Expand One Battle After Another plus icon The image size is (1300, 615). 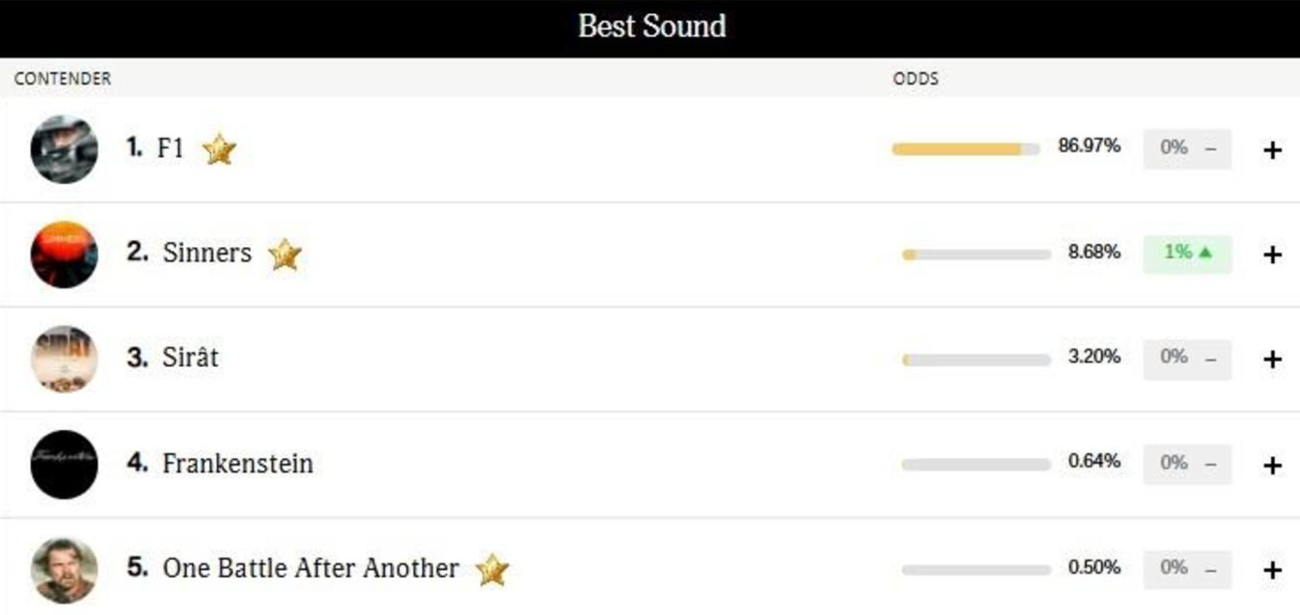(x=1272, y=570)
